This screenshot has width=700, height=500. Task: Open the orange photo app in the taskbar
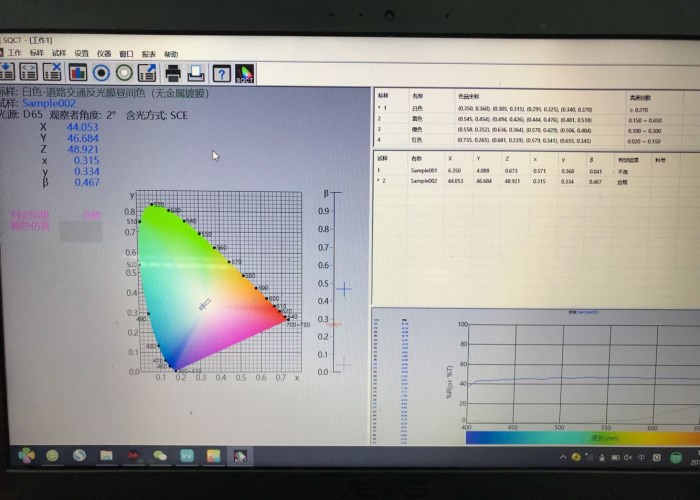click(213, 456)
